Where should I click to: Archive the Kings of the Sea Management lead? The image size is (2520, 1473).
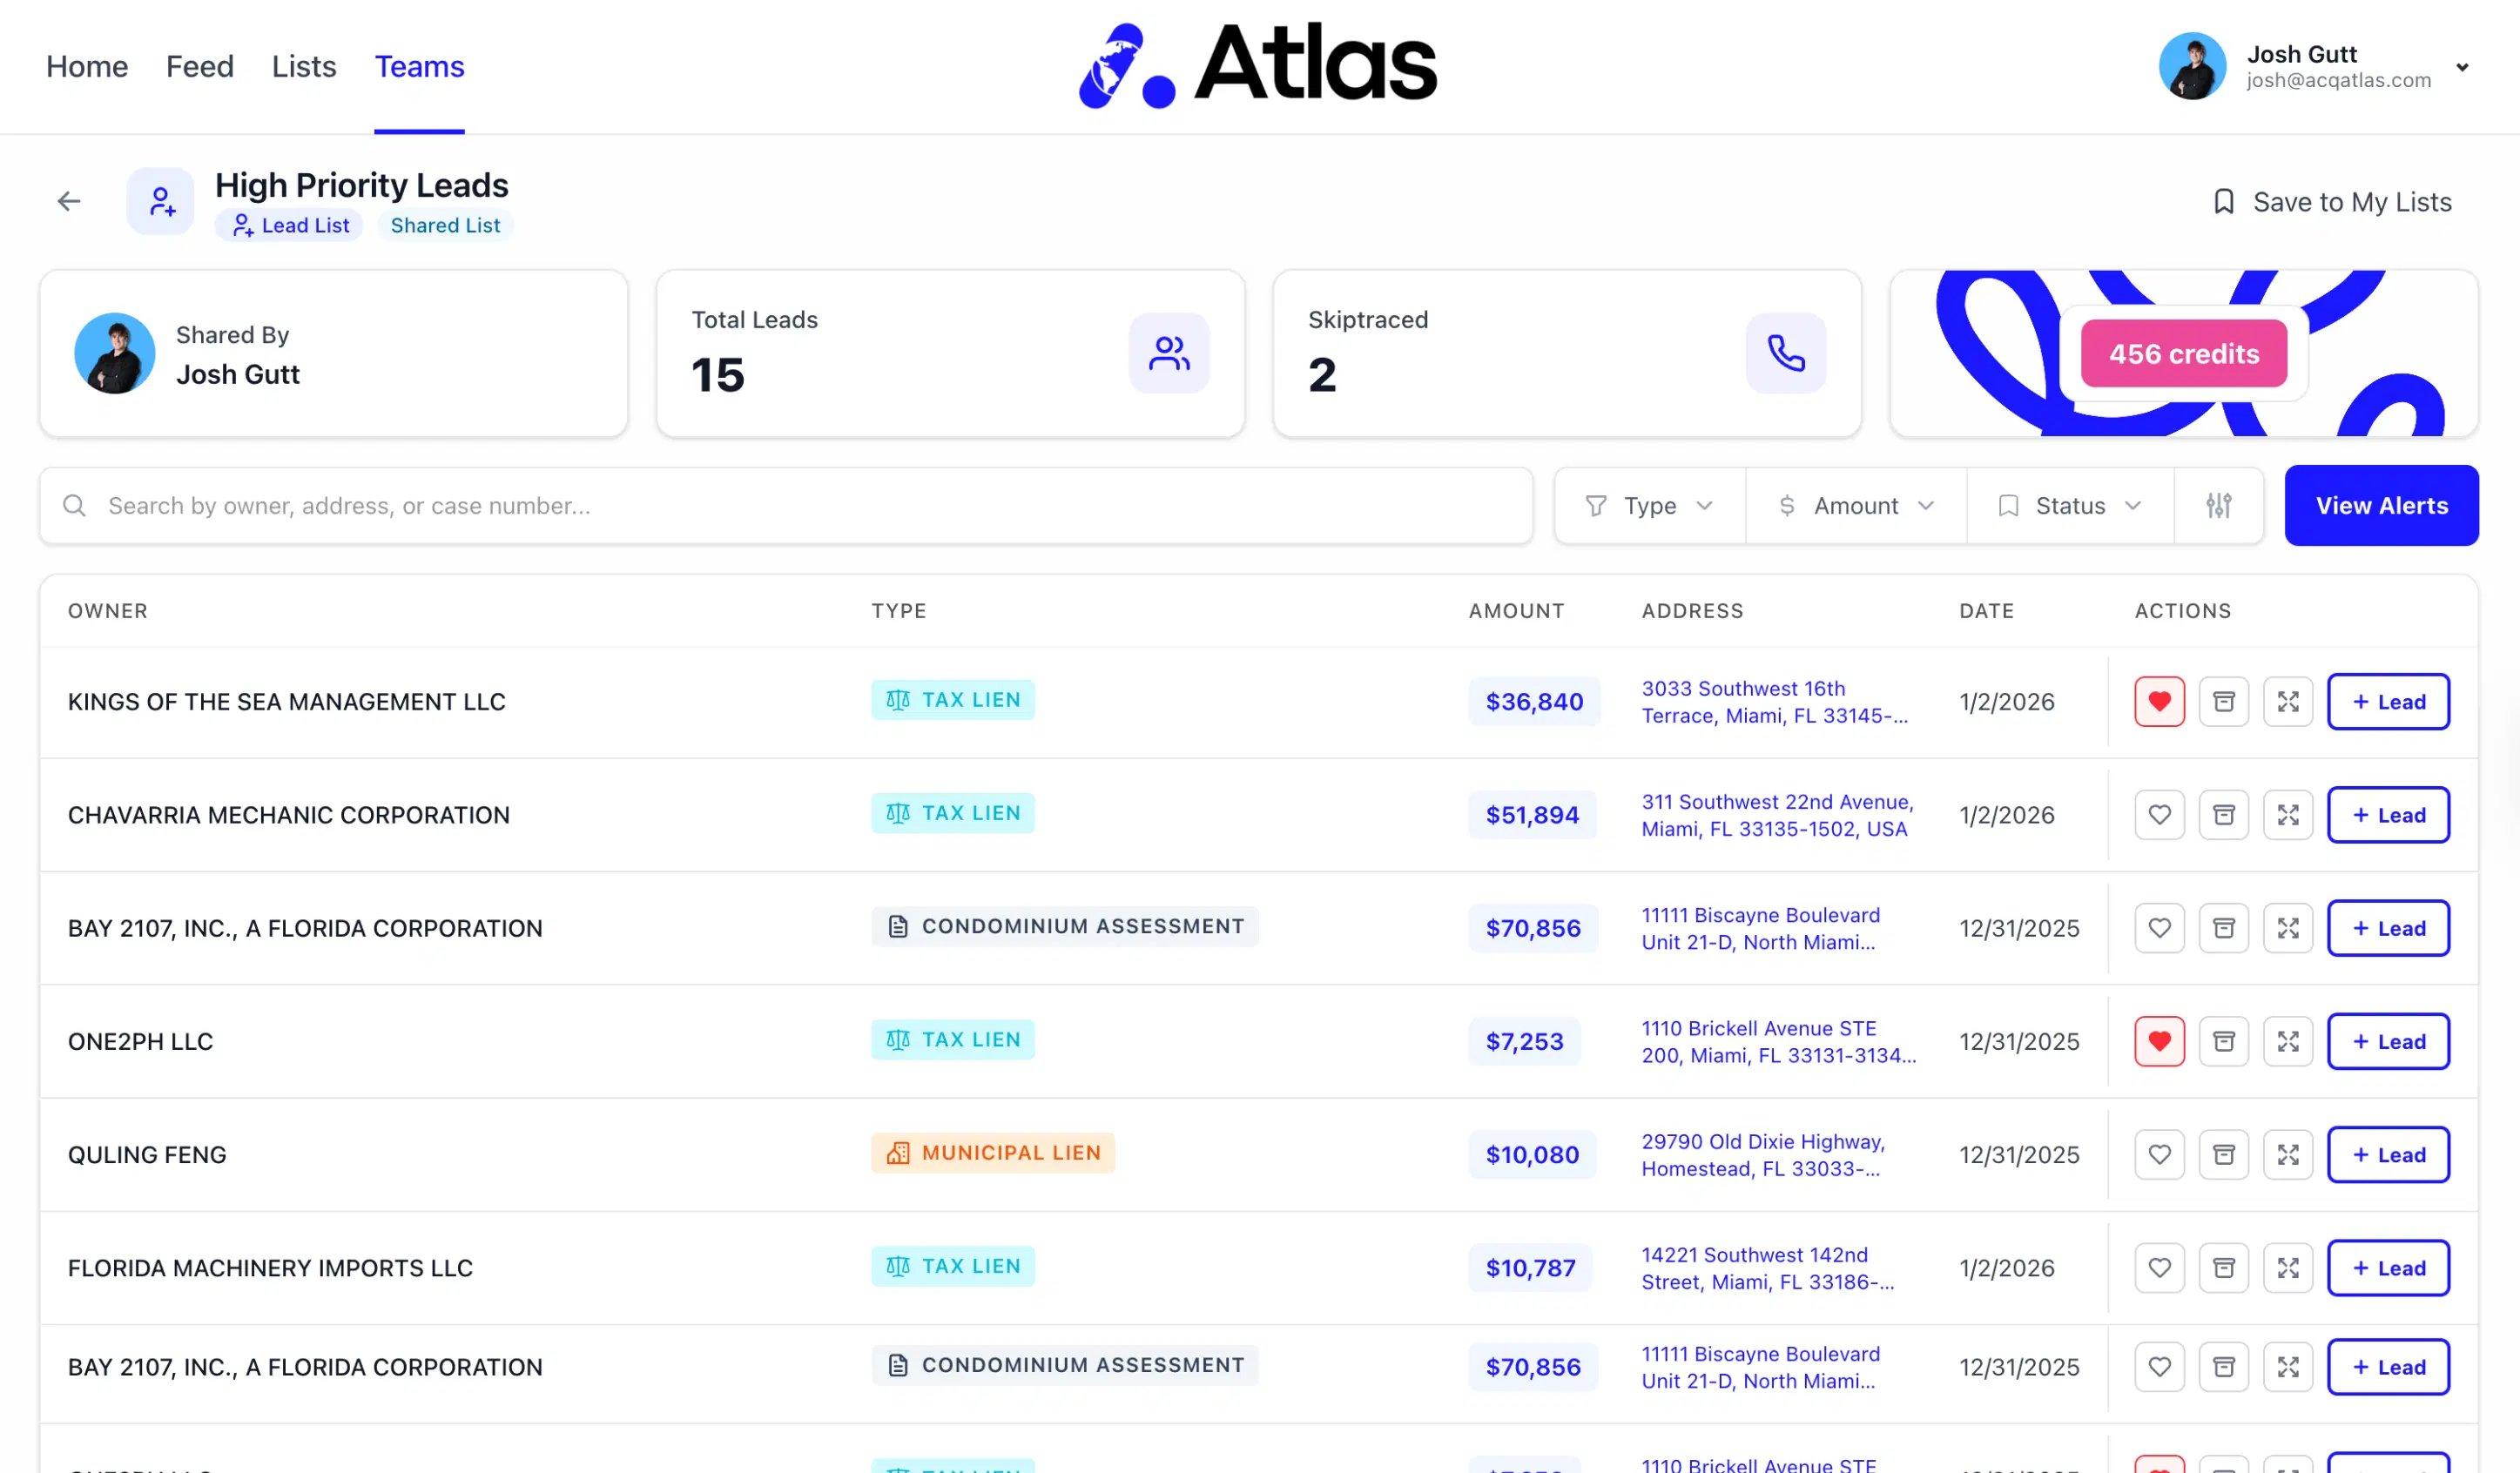[2223, 702]
